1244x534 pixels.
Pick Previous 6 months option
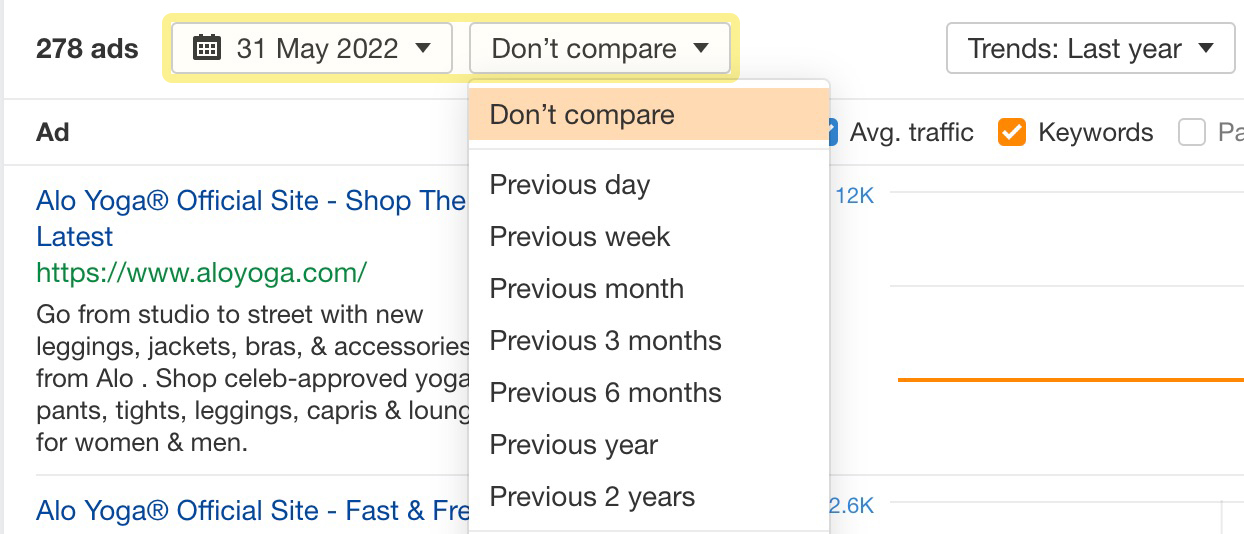click(605, 393)
